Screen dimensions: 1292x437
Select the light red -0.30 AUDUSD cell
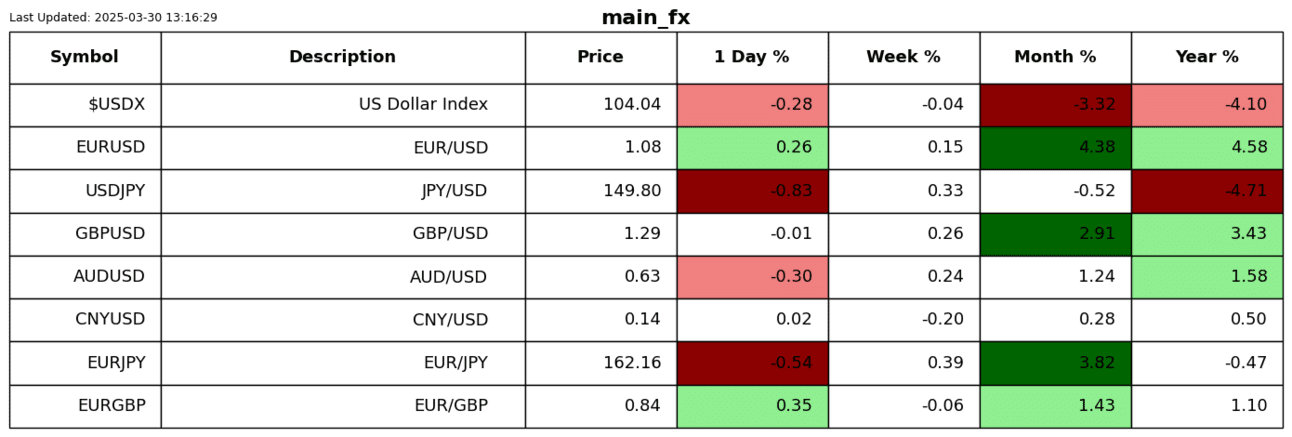click(752, 276)
